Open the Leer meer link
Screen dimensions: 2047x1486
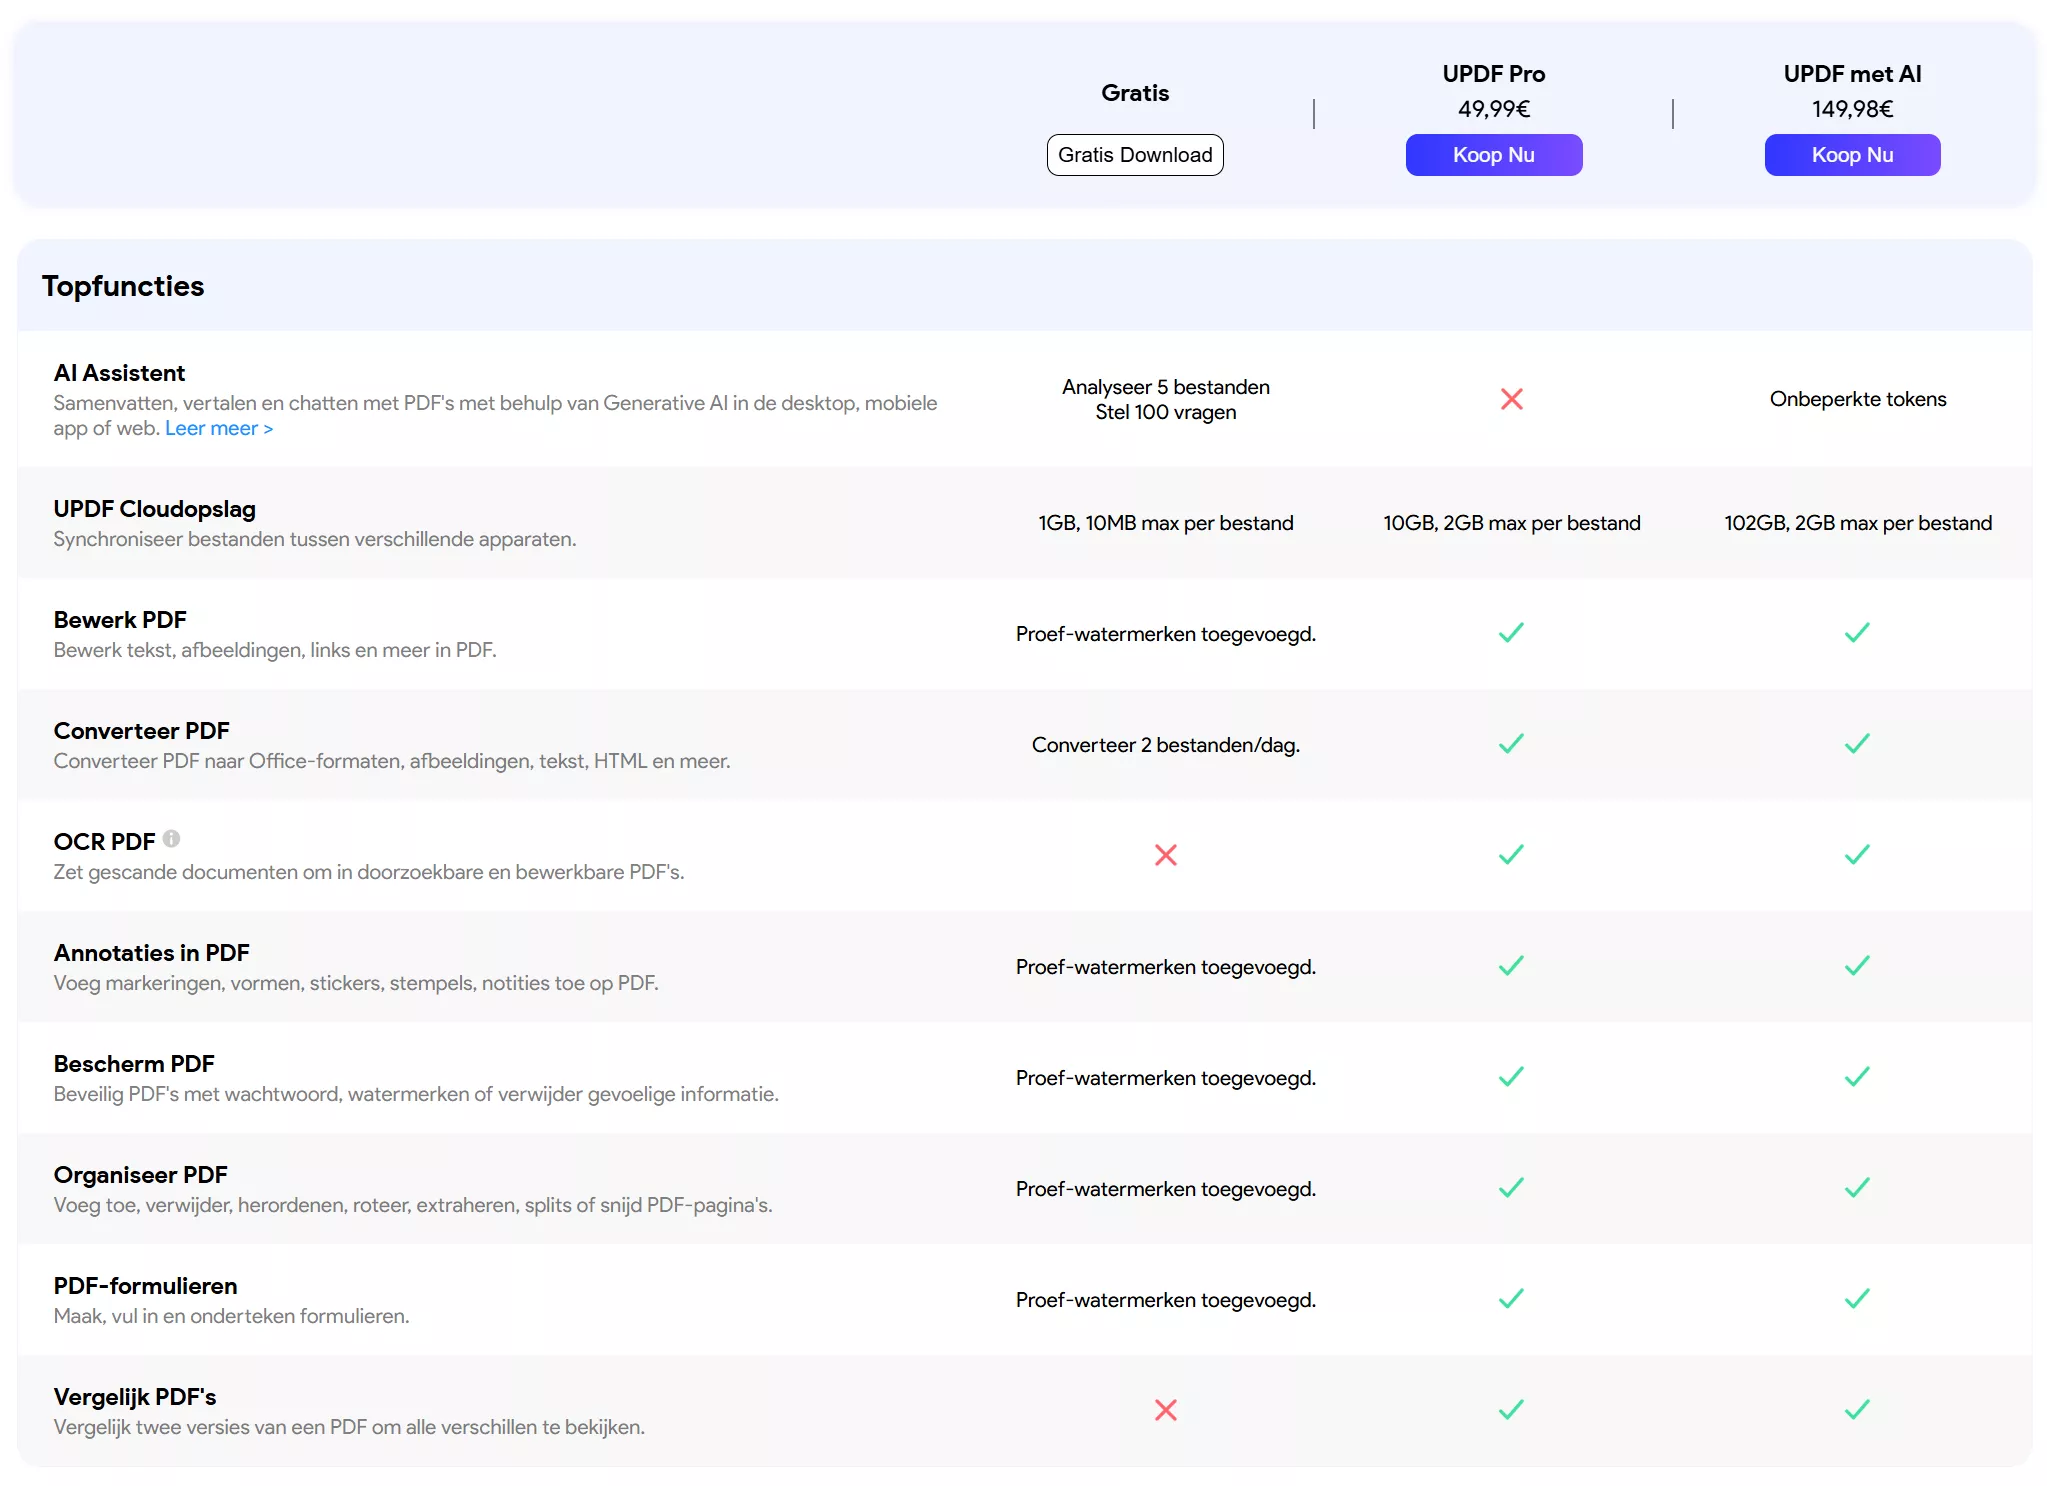click(218, 429)
